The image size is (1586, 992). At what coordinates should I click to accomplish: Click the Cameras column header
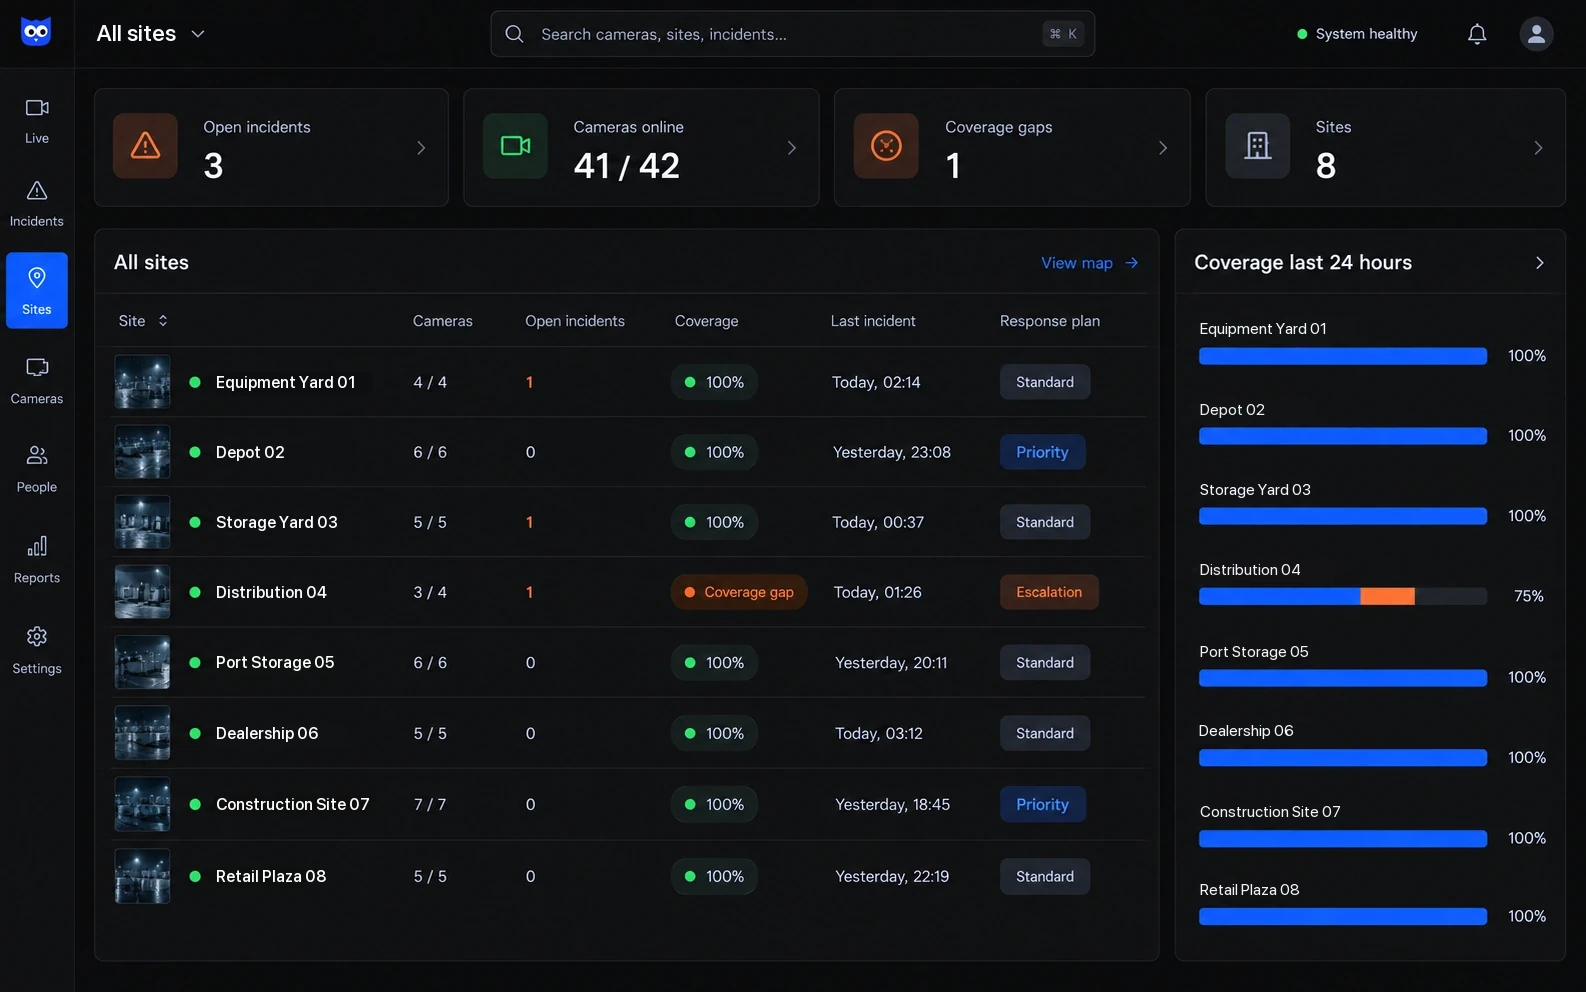[443, 321]
